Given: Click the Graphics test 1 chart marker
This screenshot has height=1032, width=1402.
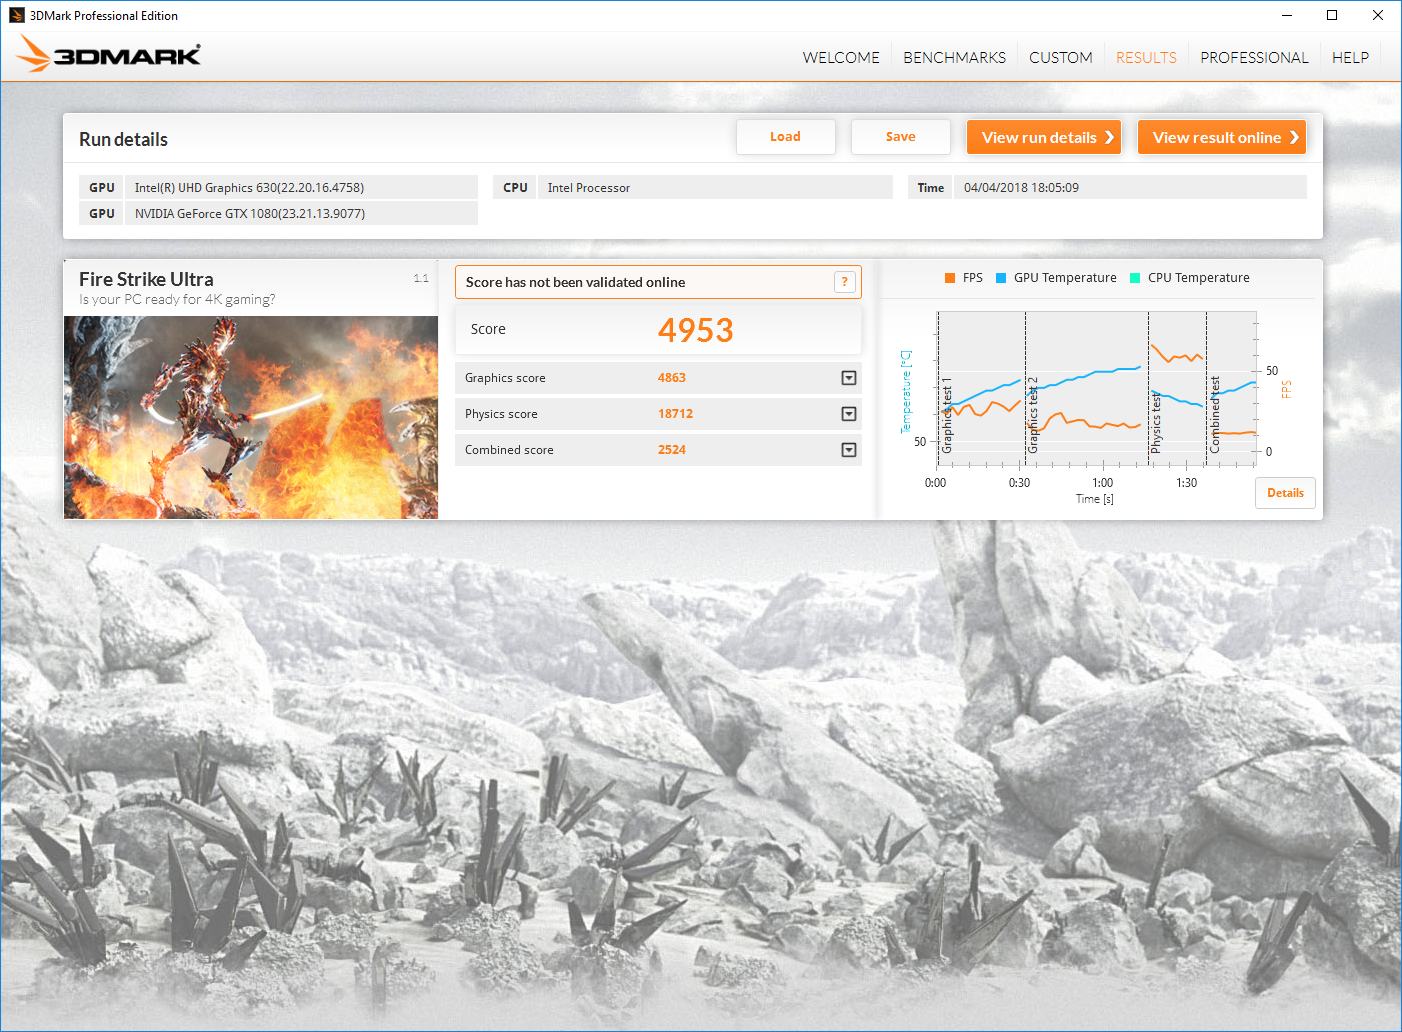Looking at the screenshot, I should [947, 415].
